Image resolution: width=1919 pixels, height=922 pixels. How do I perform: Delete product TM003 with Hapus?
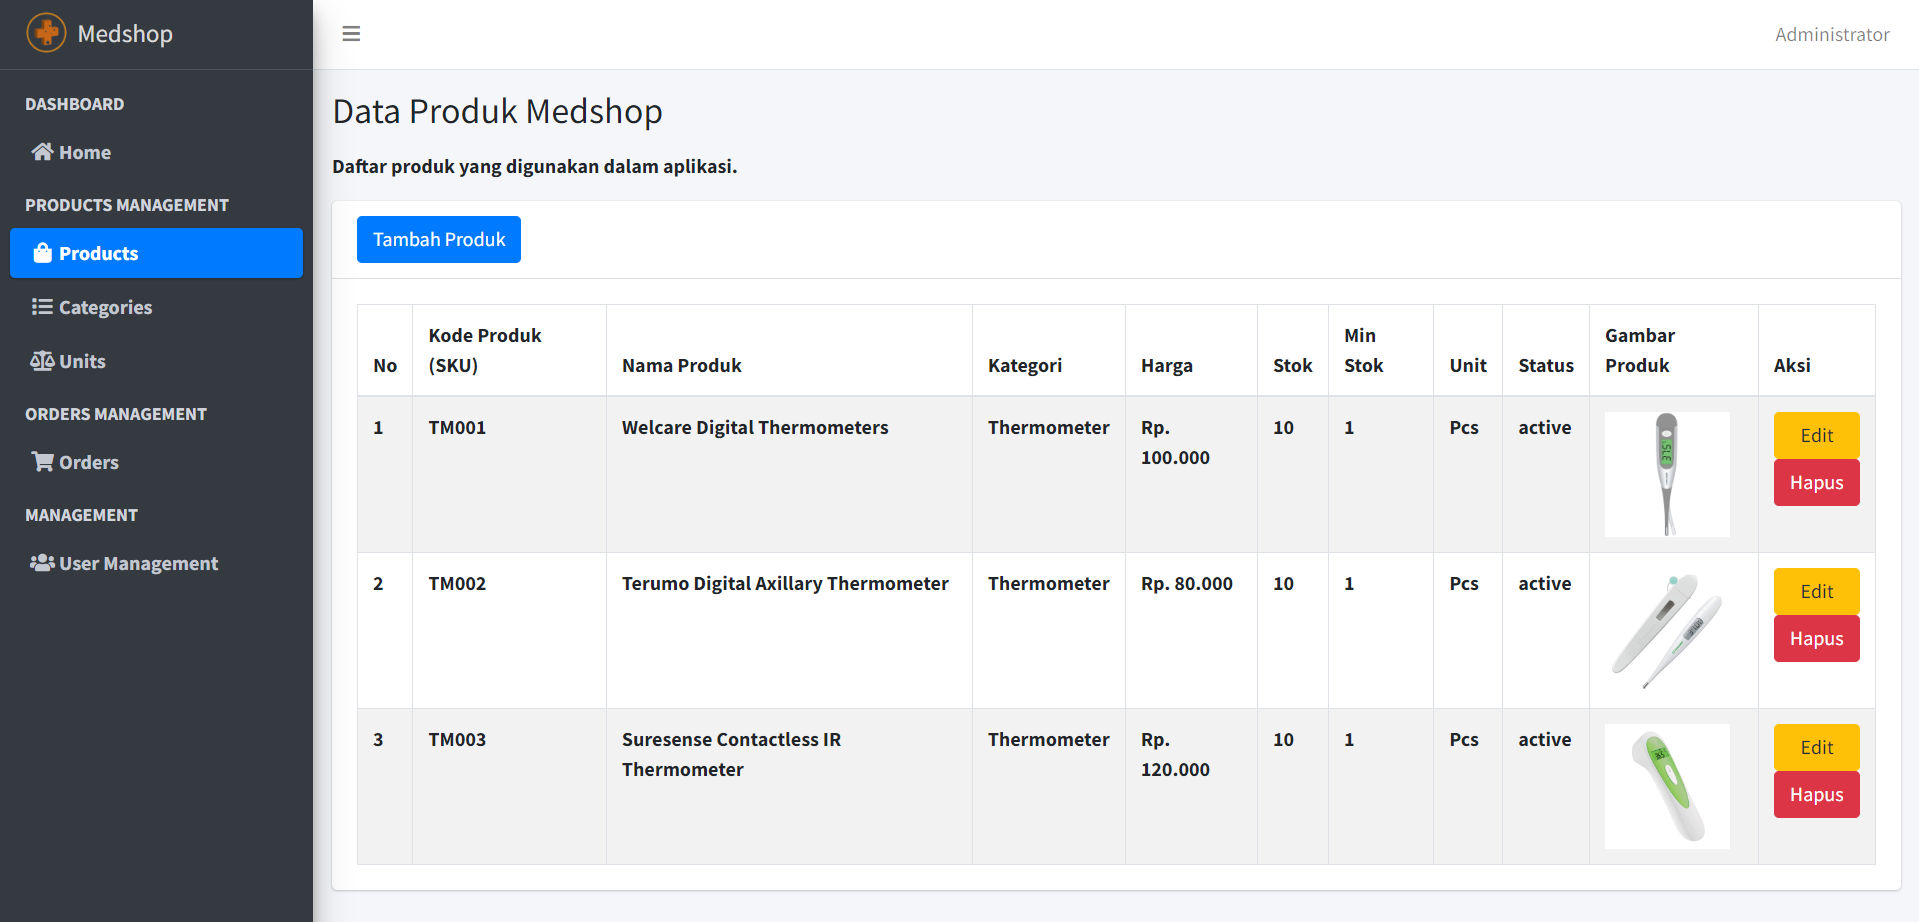(x=1816, y=795)
